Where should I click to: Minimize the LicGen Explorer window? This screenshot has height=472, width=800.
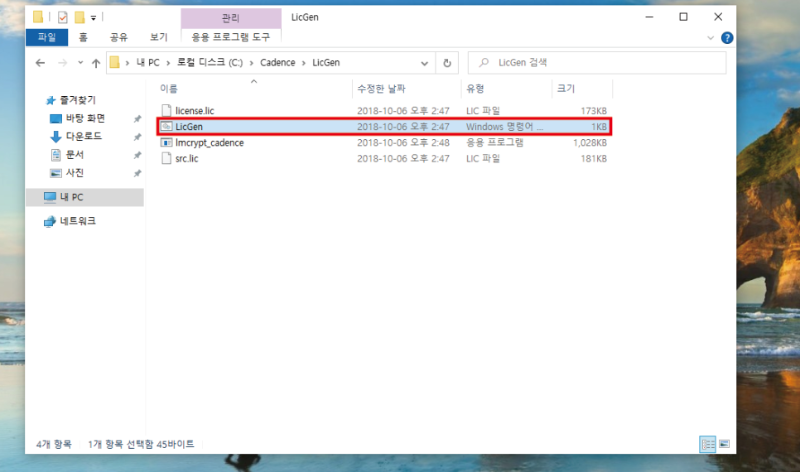649,17
